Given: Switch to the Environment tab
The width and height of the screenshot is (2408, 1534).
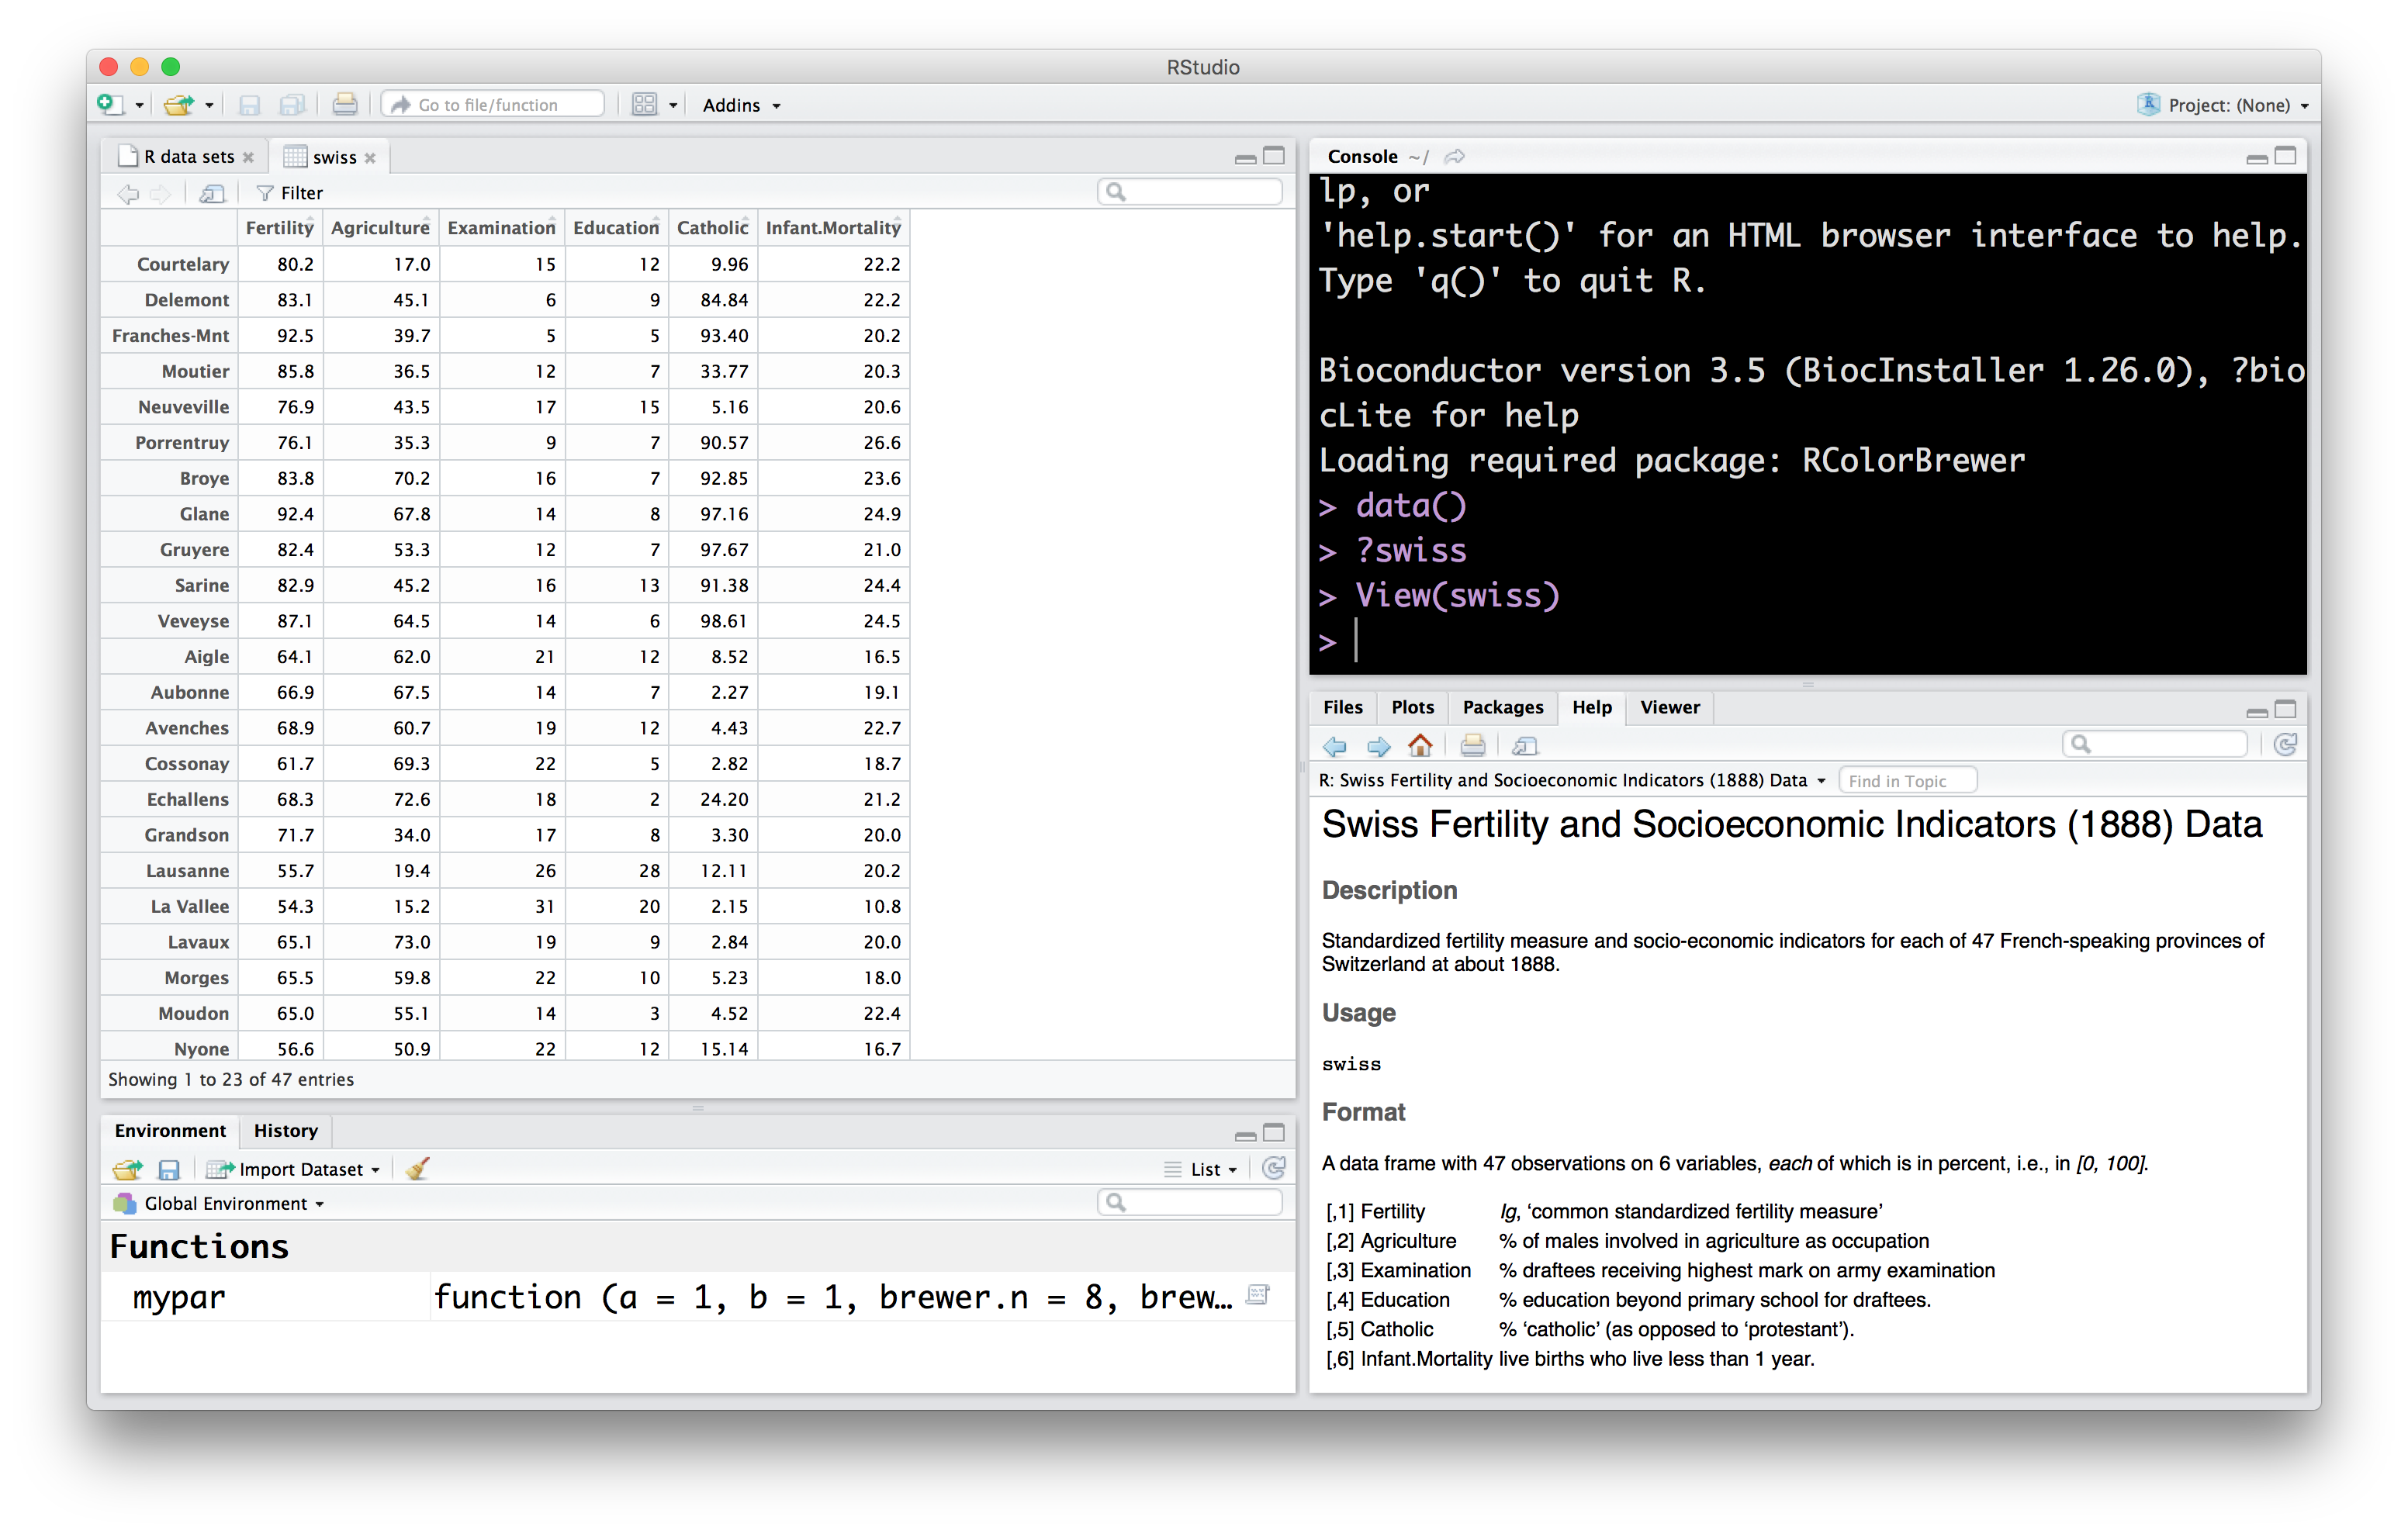Looking at the screenshot, I should (170, 1131).
